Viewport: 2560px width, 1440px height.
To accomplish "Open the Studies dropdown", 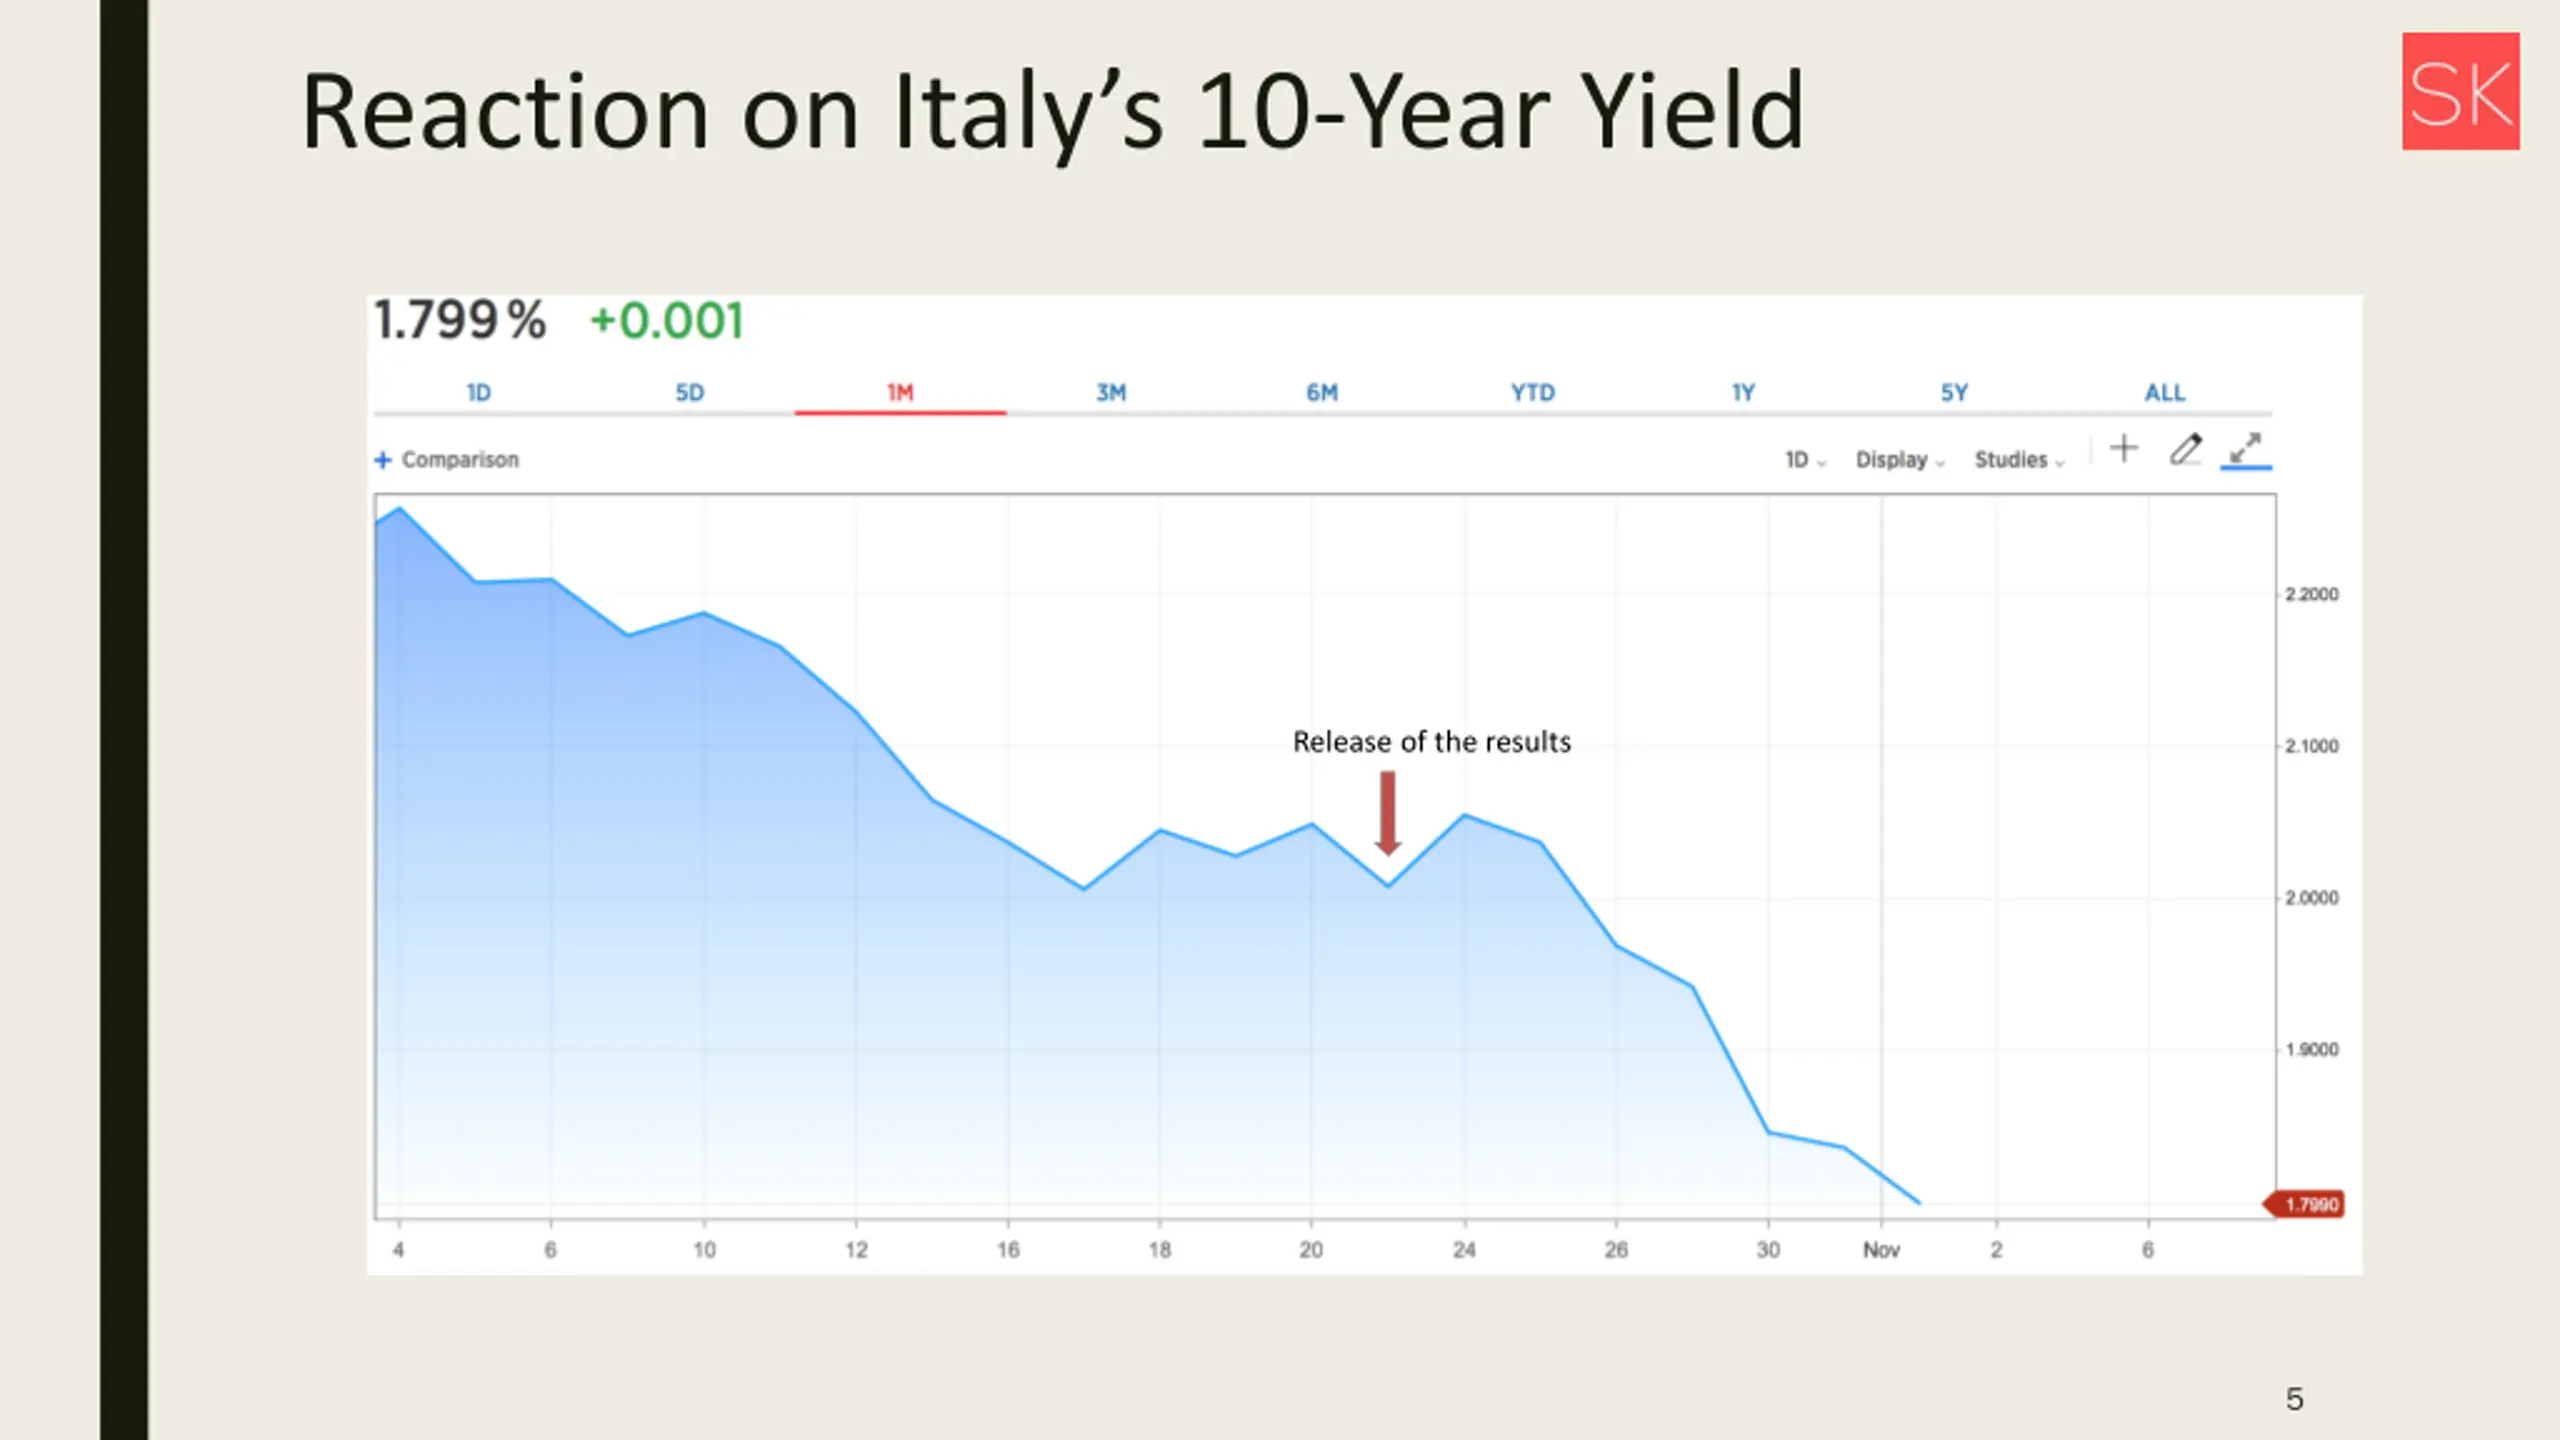I will (2019, 460).
